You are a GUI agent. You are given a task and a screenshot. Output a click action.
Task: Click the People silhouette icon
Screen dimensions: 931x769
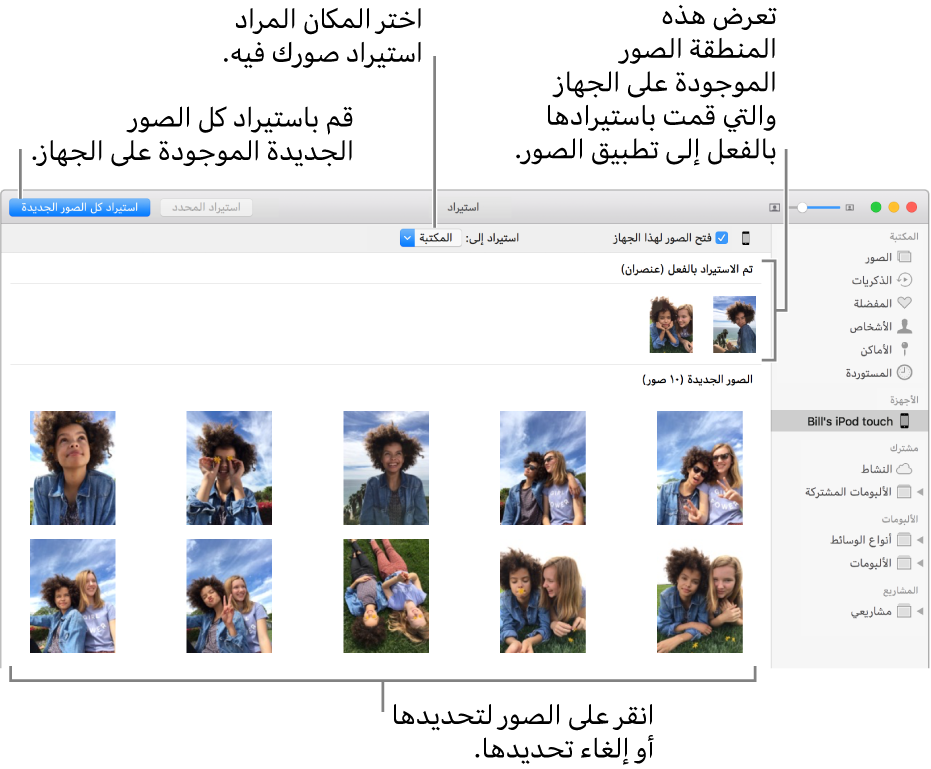pos(904,326)
